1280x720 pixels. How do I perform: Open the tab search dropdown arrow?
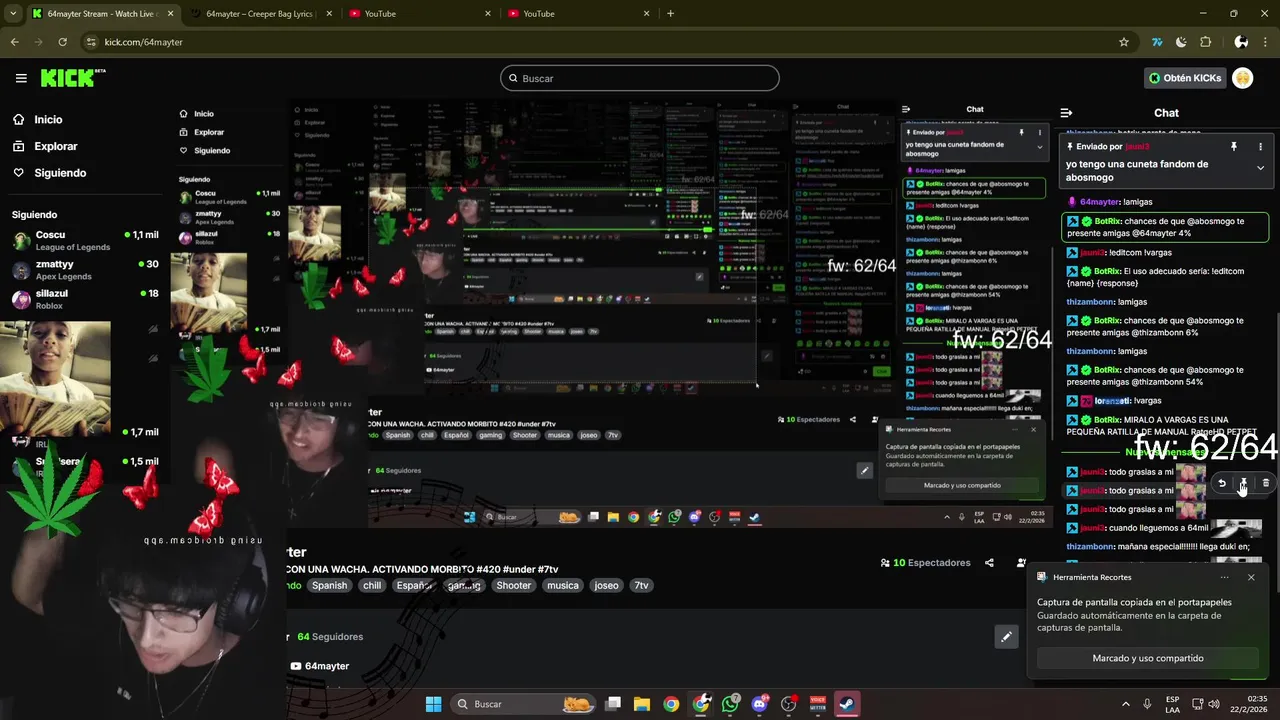point(13,14)
